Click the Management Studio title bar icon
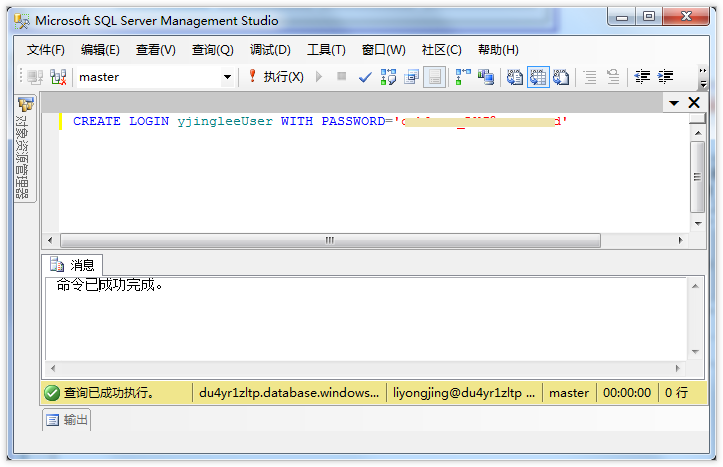The height and width of the screenshot is (467, 723). click(x=22, y=21)
